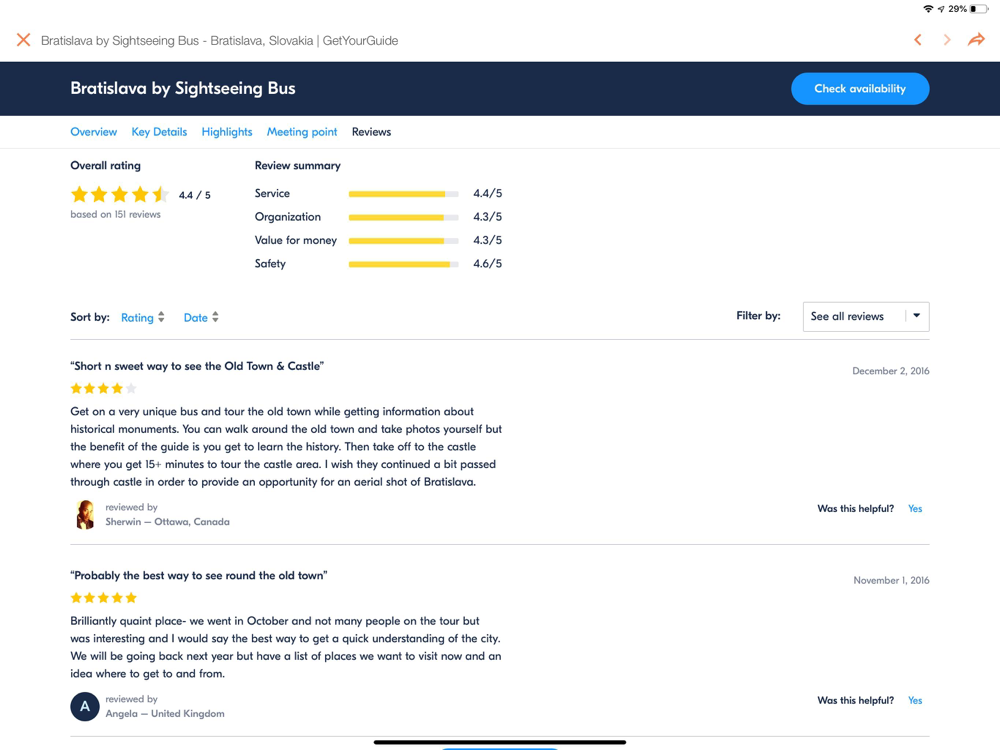Click the filter dropdown caret arrow
1000x750 pixels.
point(916,316)
